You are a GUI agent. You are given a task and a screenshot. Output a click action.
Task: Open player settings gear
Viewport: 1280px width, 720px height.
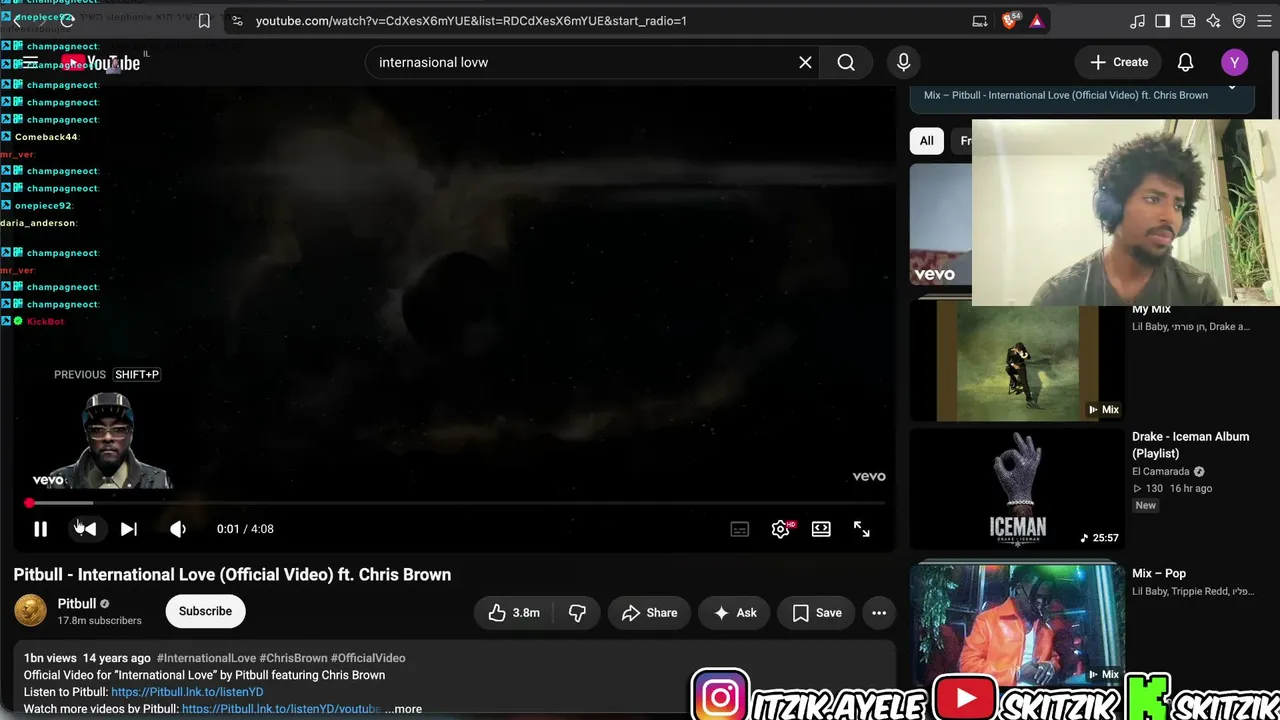tap(781, 529)
